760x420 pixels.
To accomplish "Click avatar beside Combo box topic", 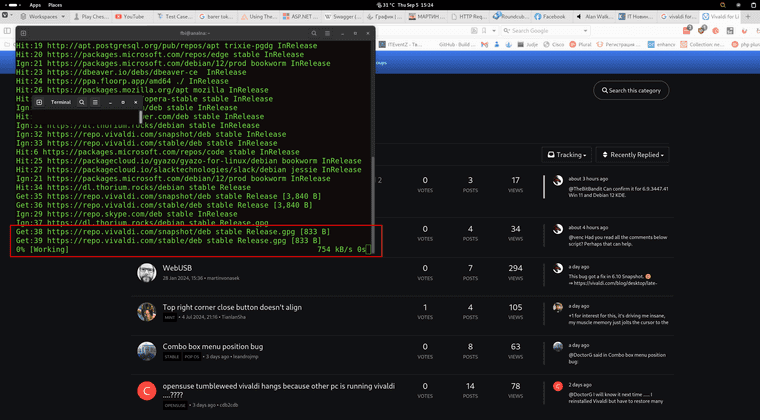I will point(146,351).
